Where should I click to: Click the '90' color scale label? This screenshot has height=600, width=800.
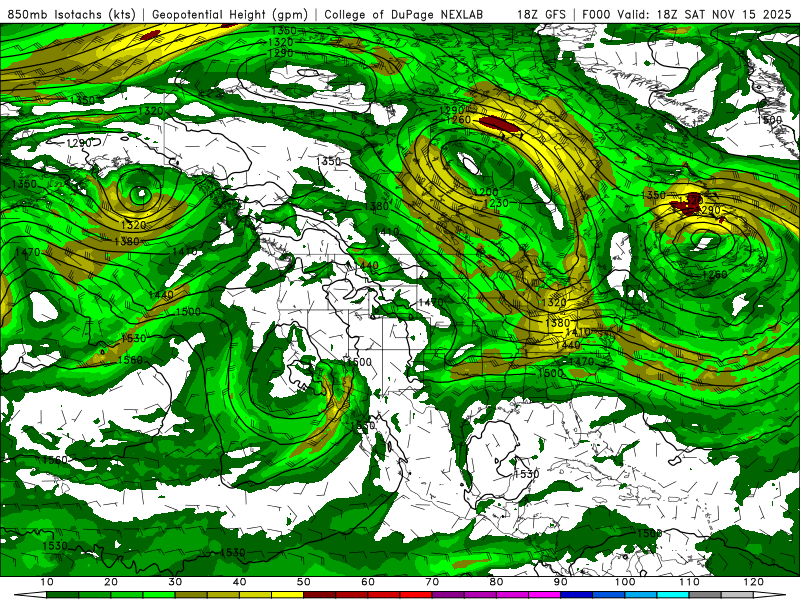click(561, 582)
